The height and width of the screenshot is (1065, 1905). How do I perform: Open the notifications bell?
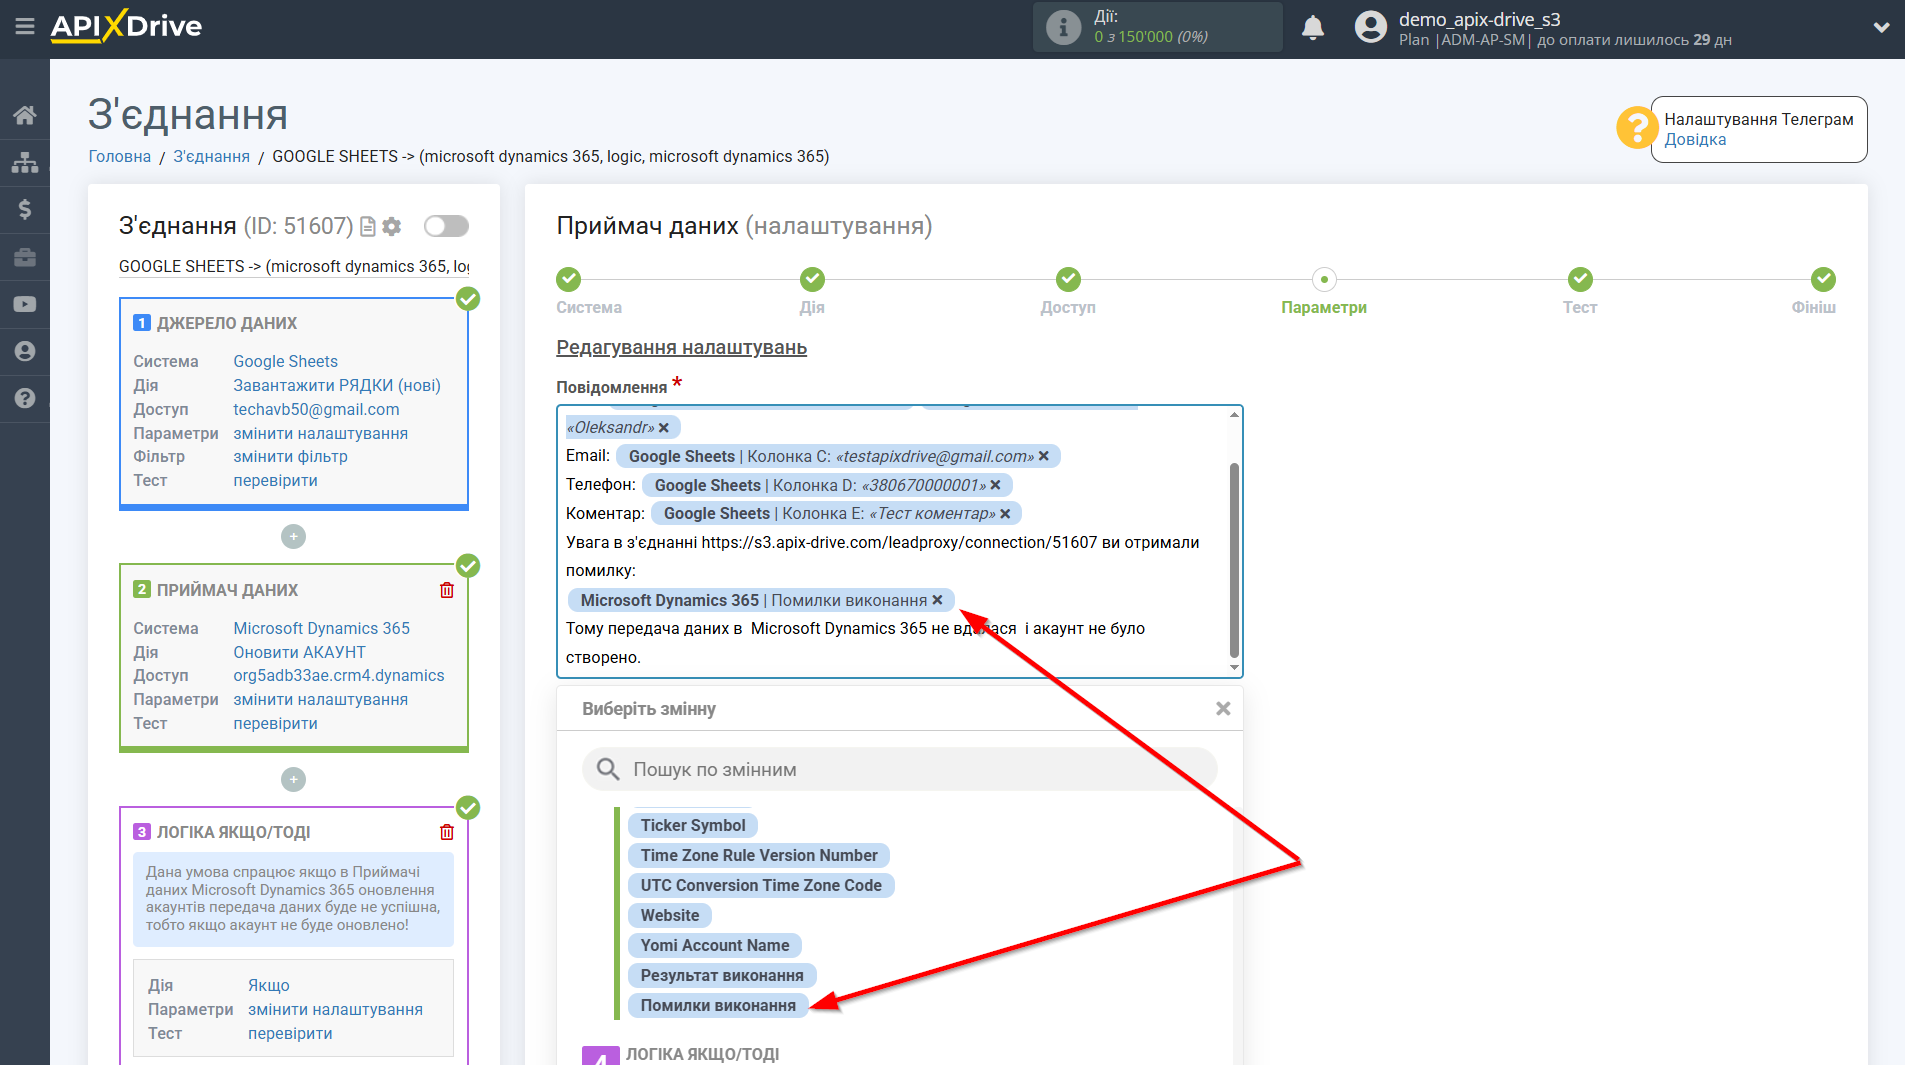[1313, 28]
